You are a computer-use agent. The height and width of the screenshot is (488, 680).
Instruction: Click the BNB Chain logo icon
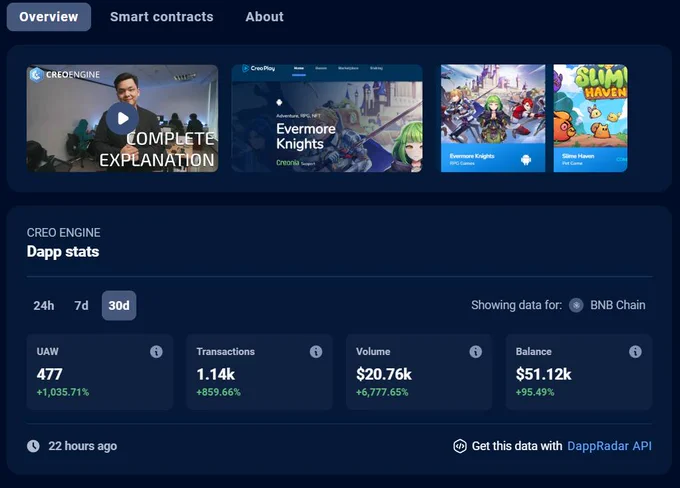tap(576, 305)
